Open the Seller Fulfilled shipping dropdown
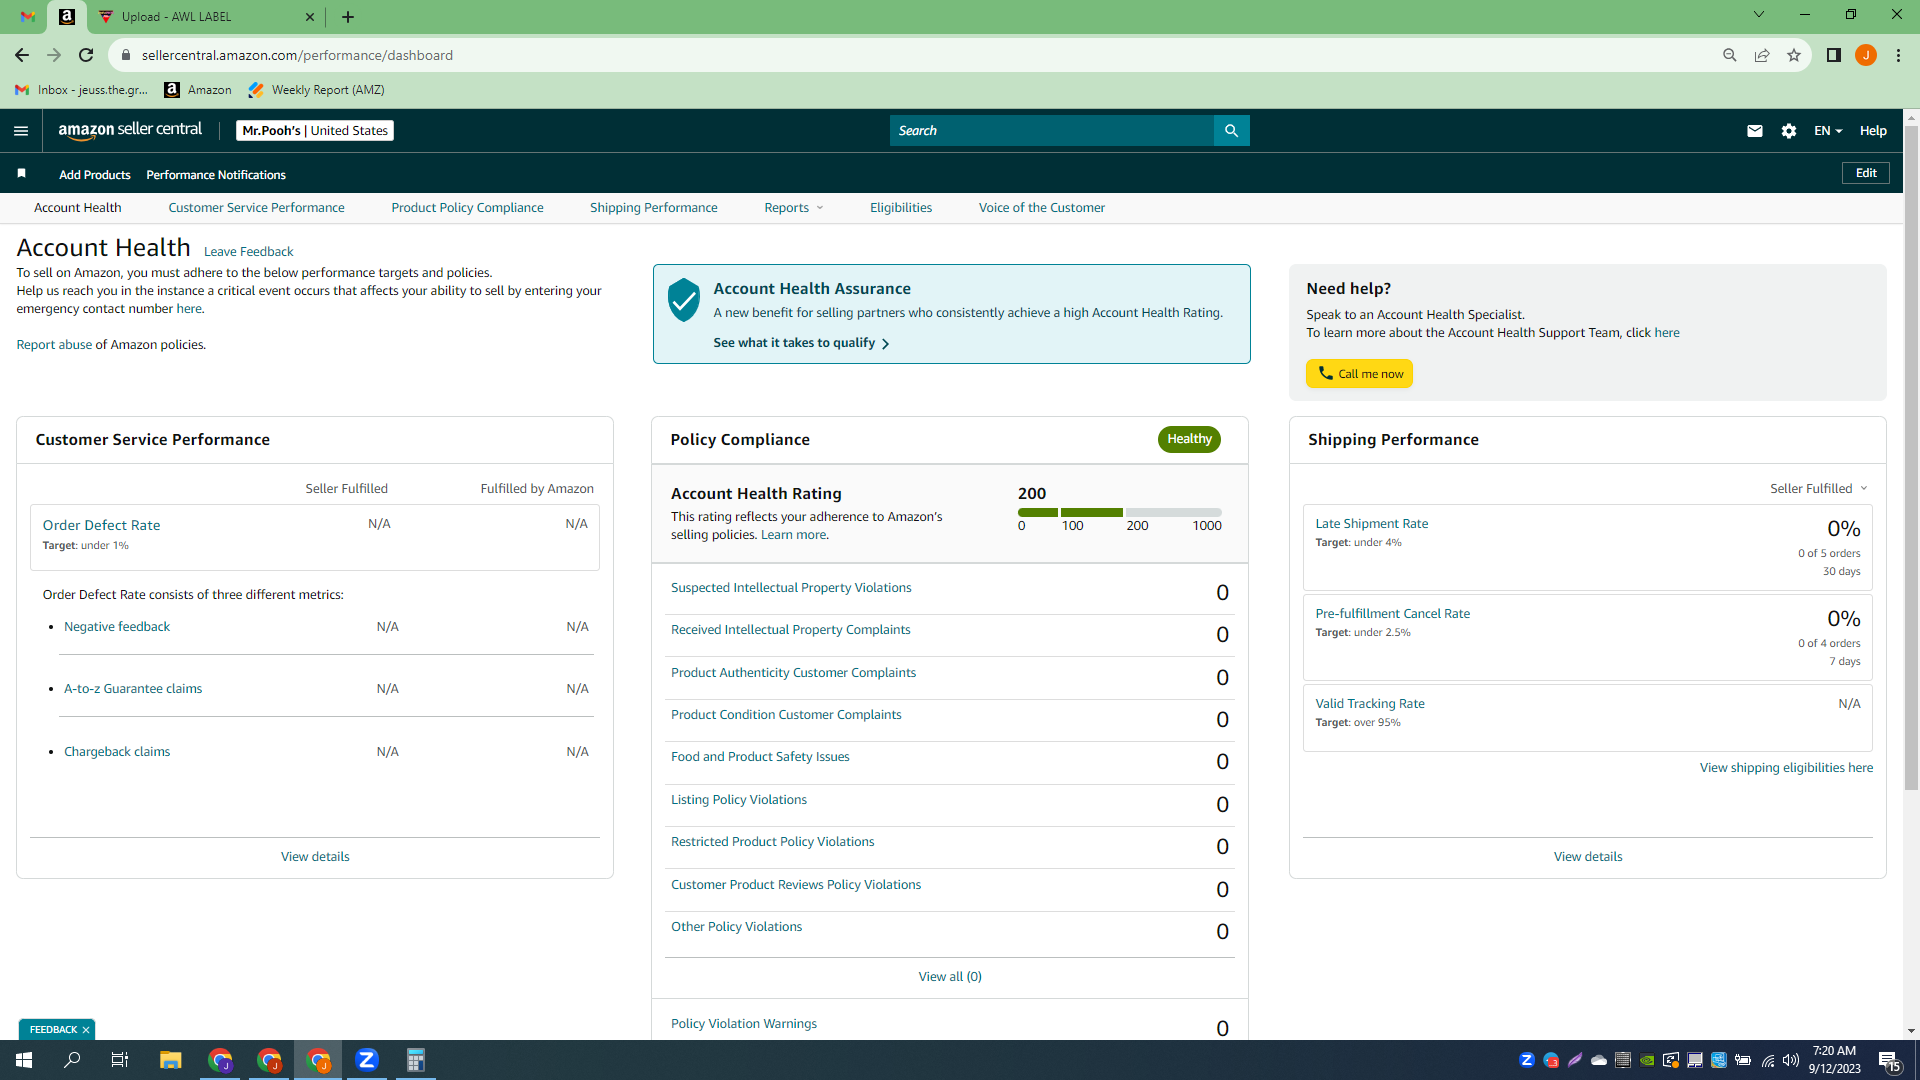This screenshot has height=1080, width=1920. [x=1819, y=489]
